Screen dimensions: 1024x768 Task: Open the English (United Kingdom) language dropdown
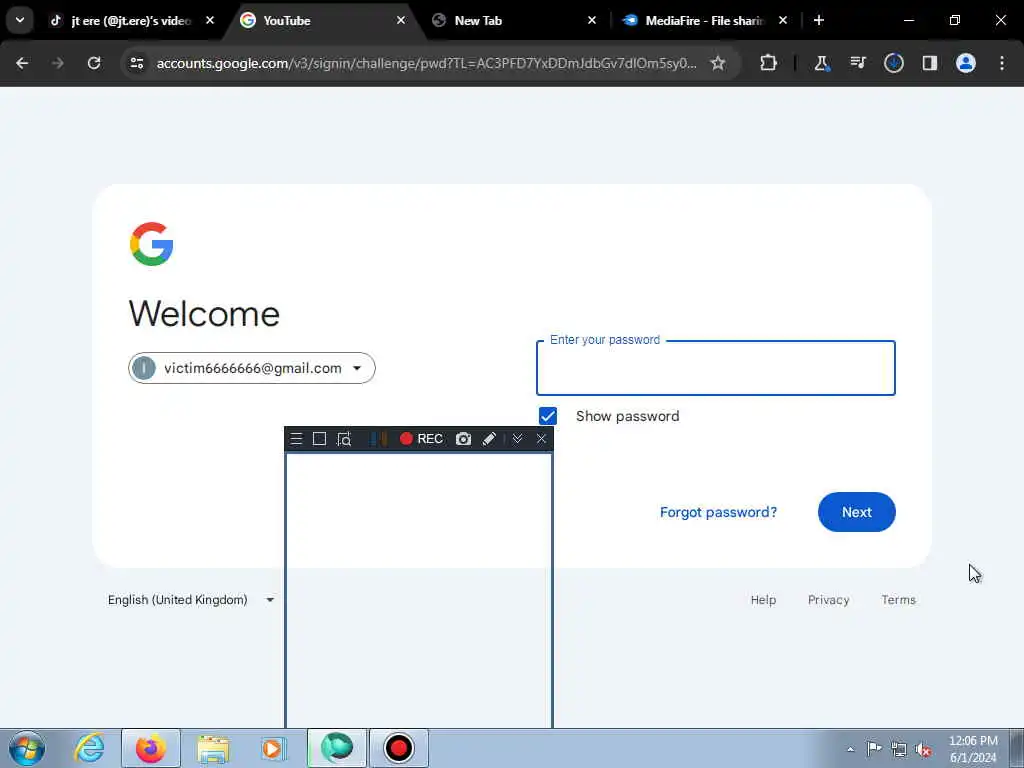[x=191, y=600]
